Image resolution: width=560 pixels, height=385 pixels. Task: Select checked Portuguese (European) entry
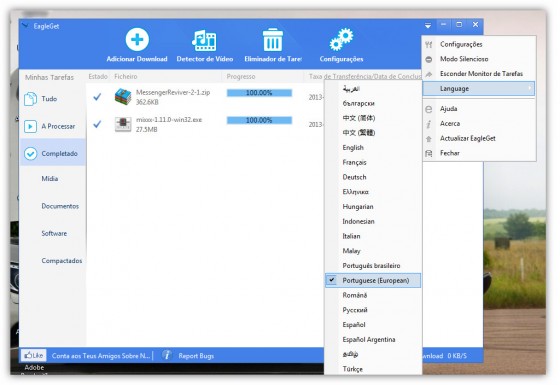coord(373,280)
